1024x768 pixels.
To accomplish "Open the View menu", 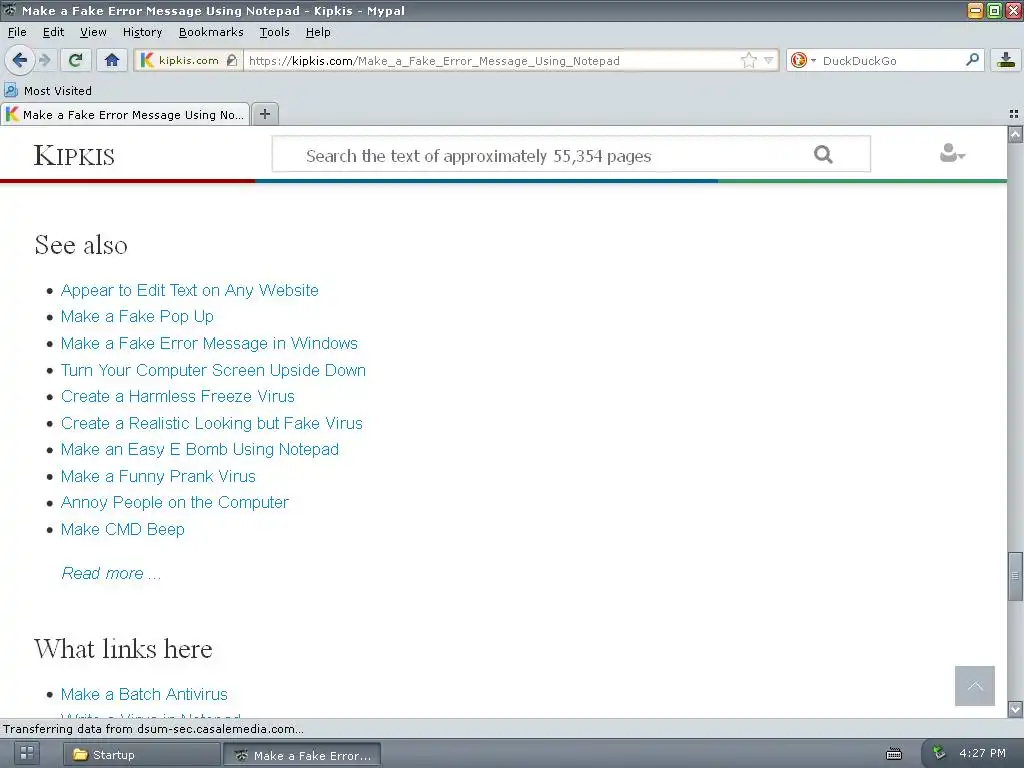I will 93,32.
